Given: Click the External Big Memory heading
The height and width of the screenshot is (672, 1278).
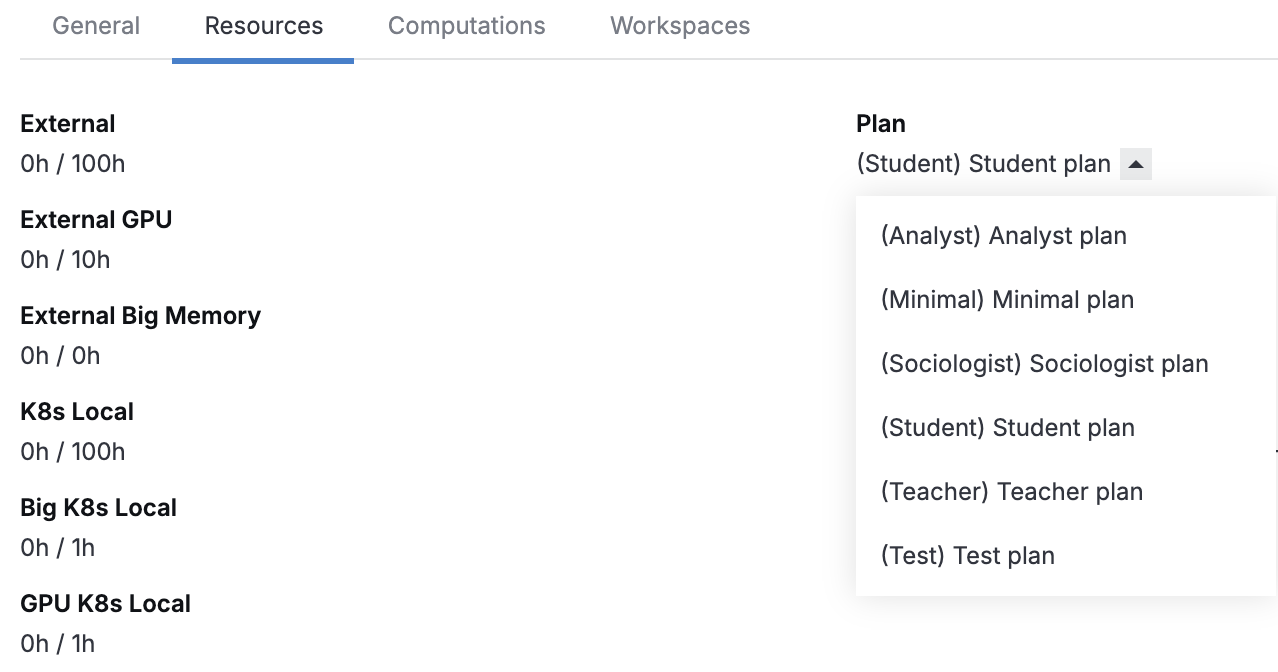Looking at the screenshot, I should tap(140, 315).
